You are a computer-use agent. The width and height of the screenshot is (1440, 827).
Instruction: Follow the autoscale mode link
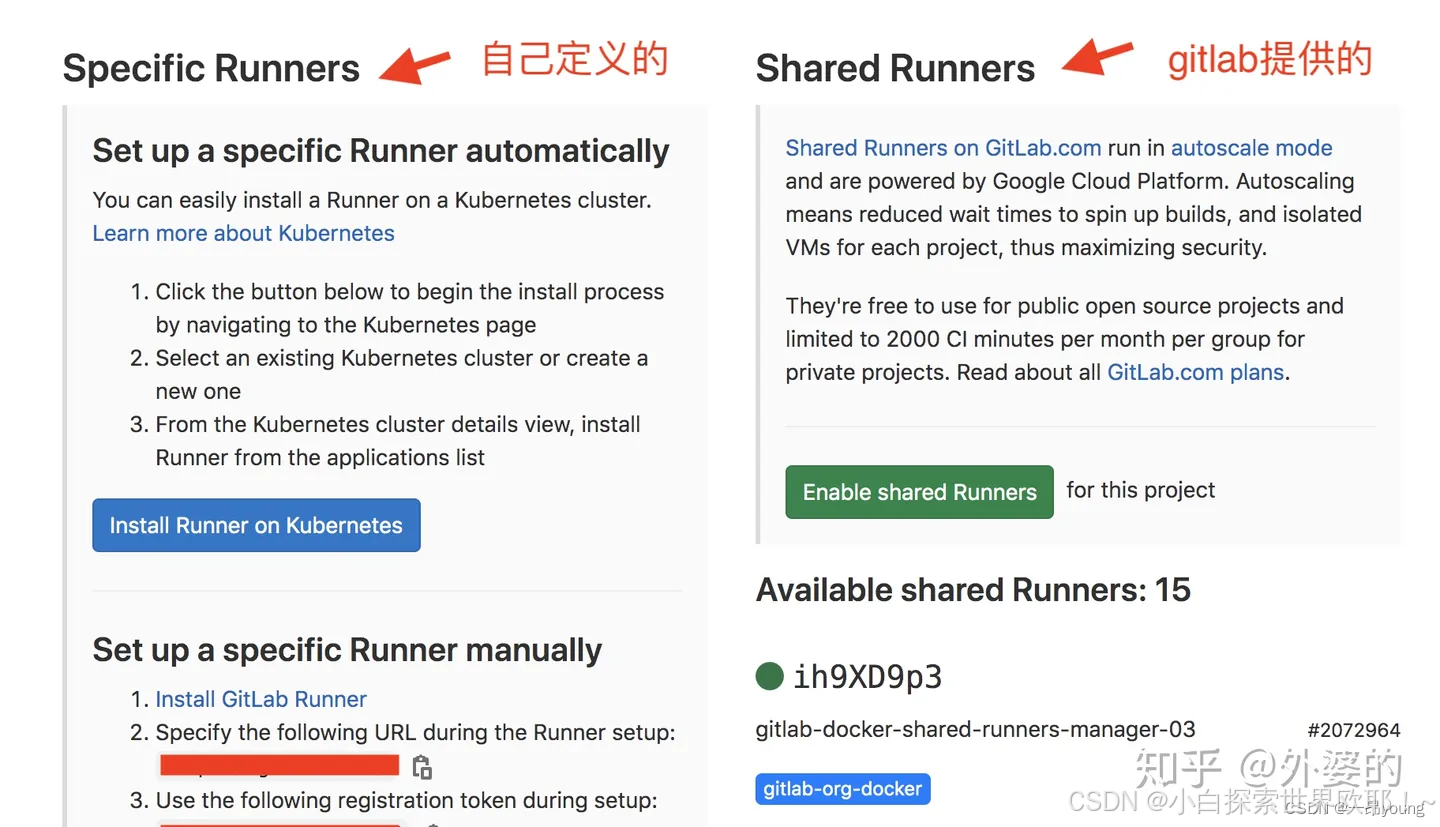tap(1251, 148)
